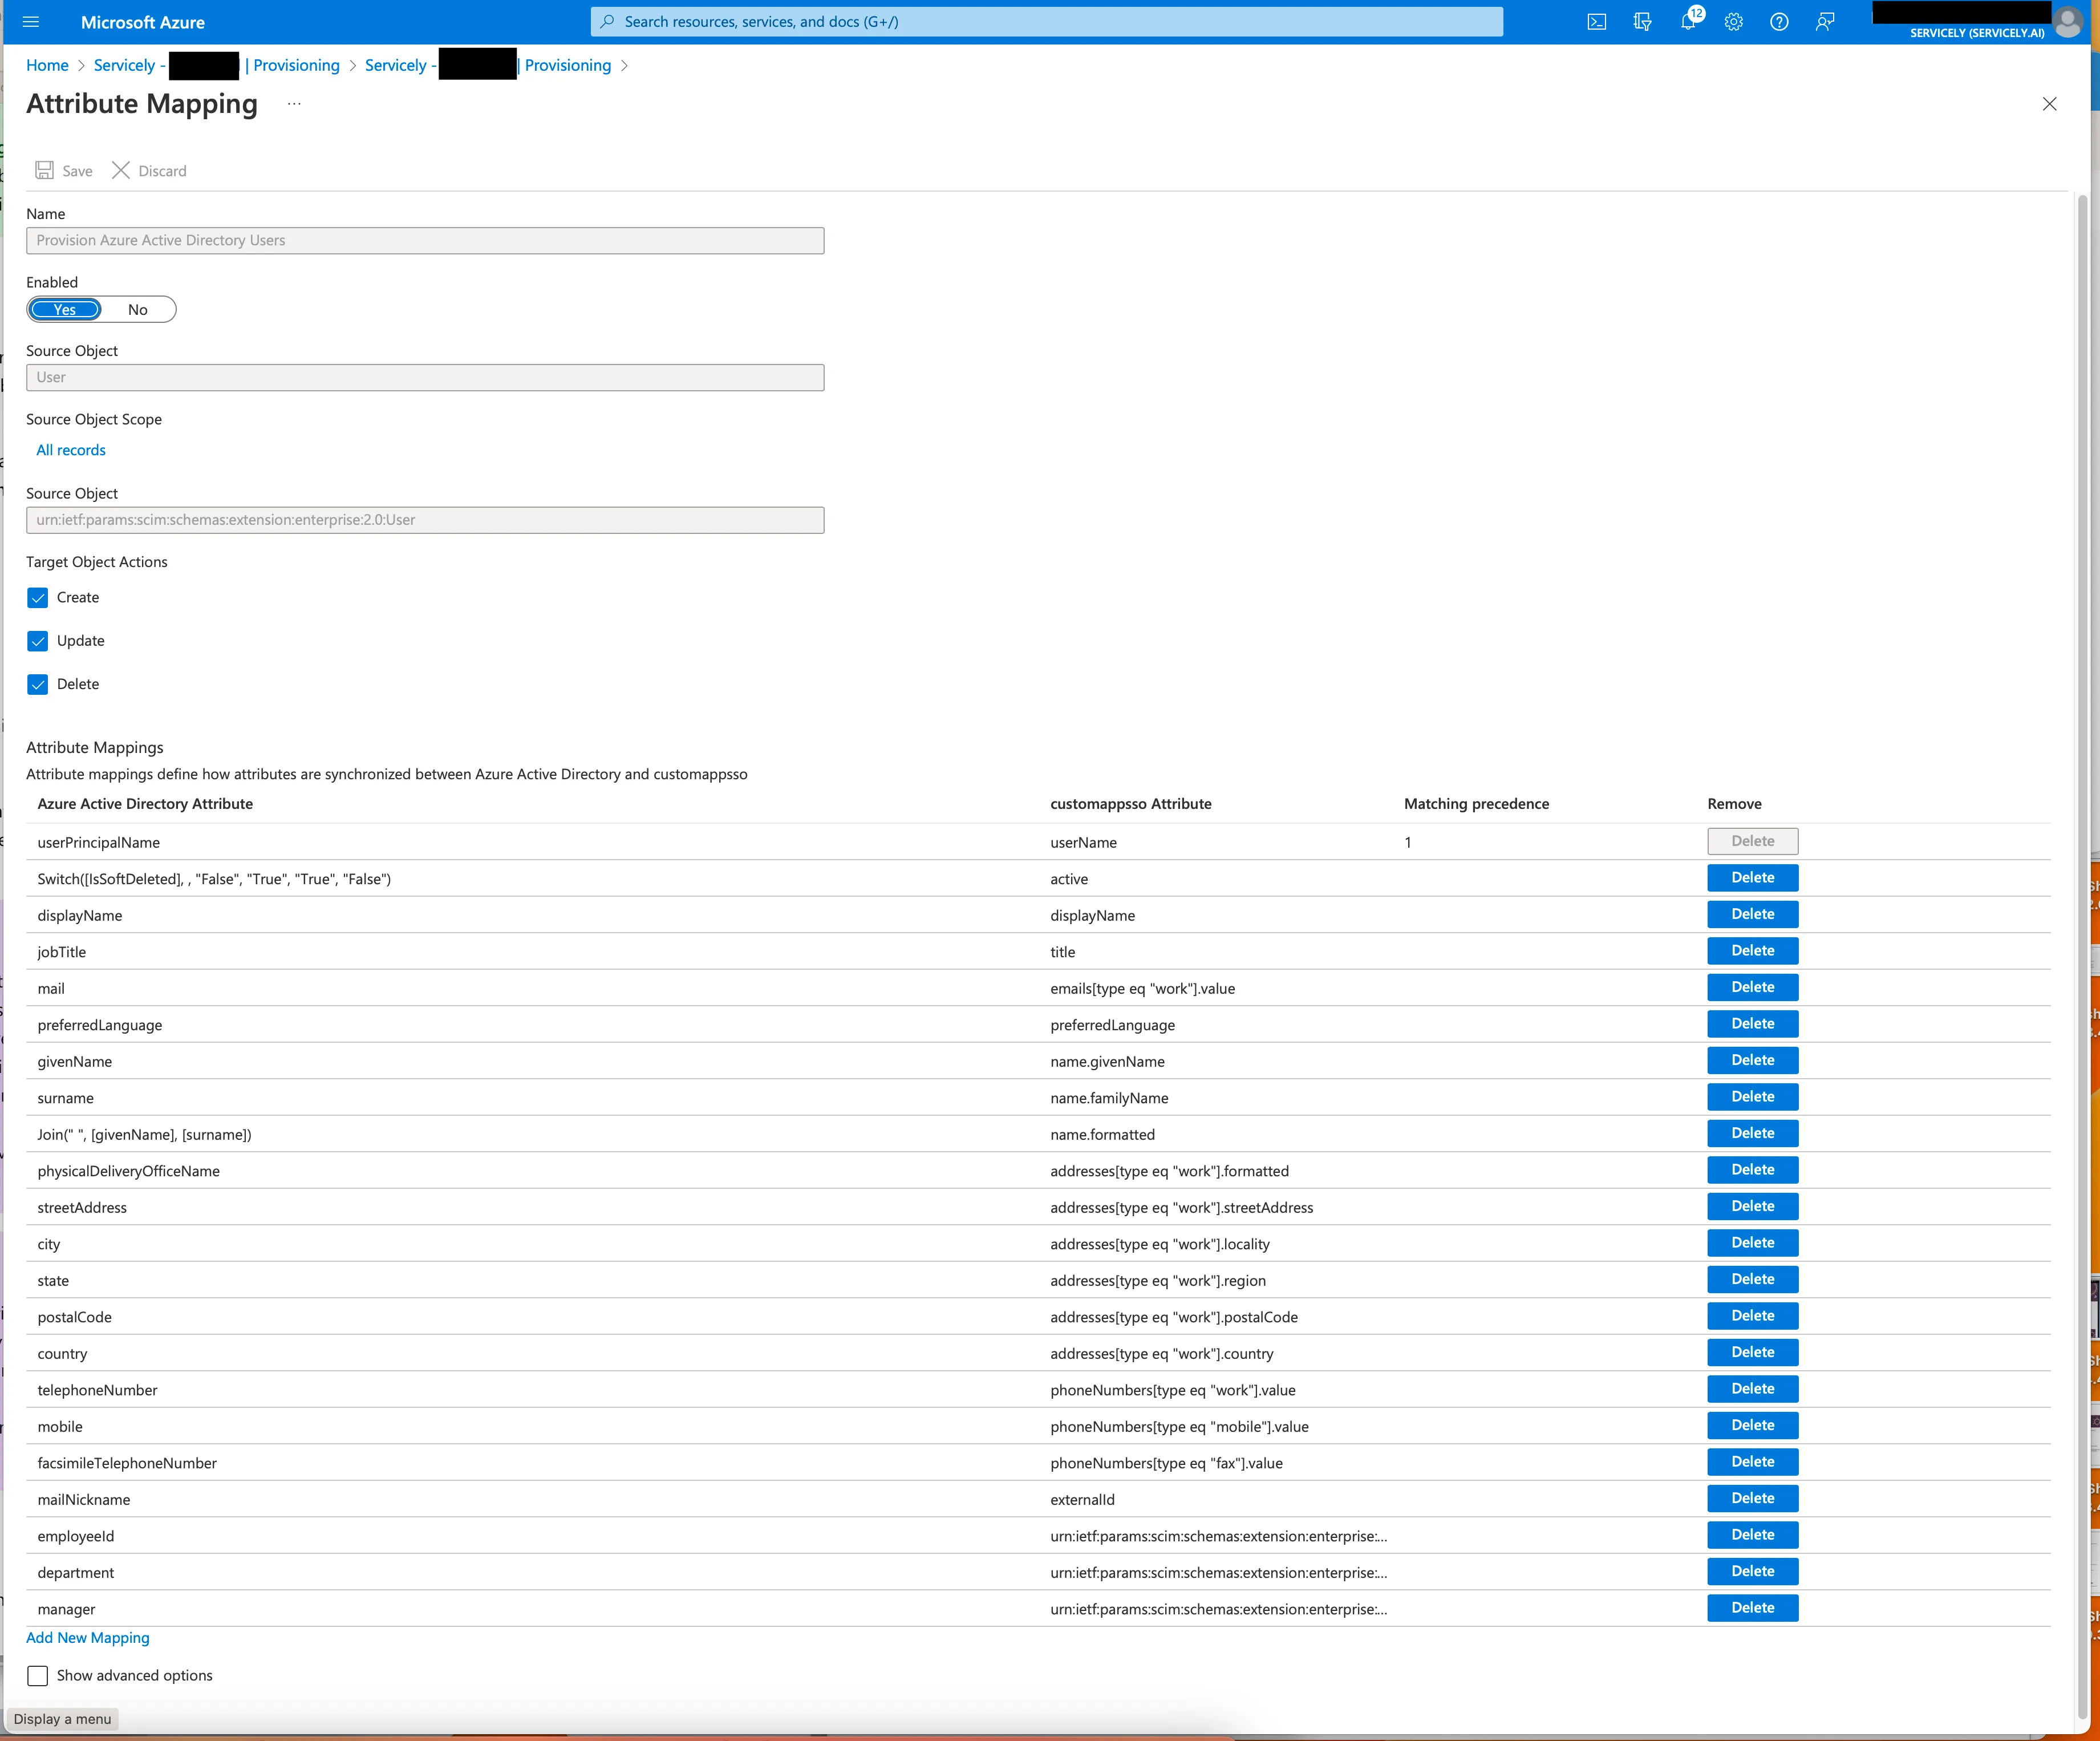Click the Azure Active Directory Attribute header
This screenshot has width=2100, height=1741.
145,804
